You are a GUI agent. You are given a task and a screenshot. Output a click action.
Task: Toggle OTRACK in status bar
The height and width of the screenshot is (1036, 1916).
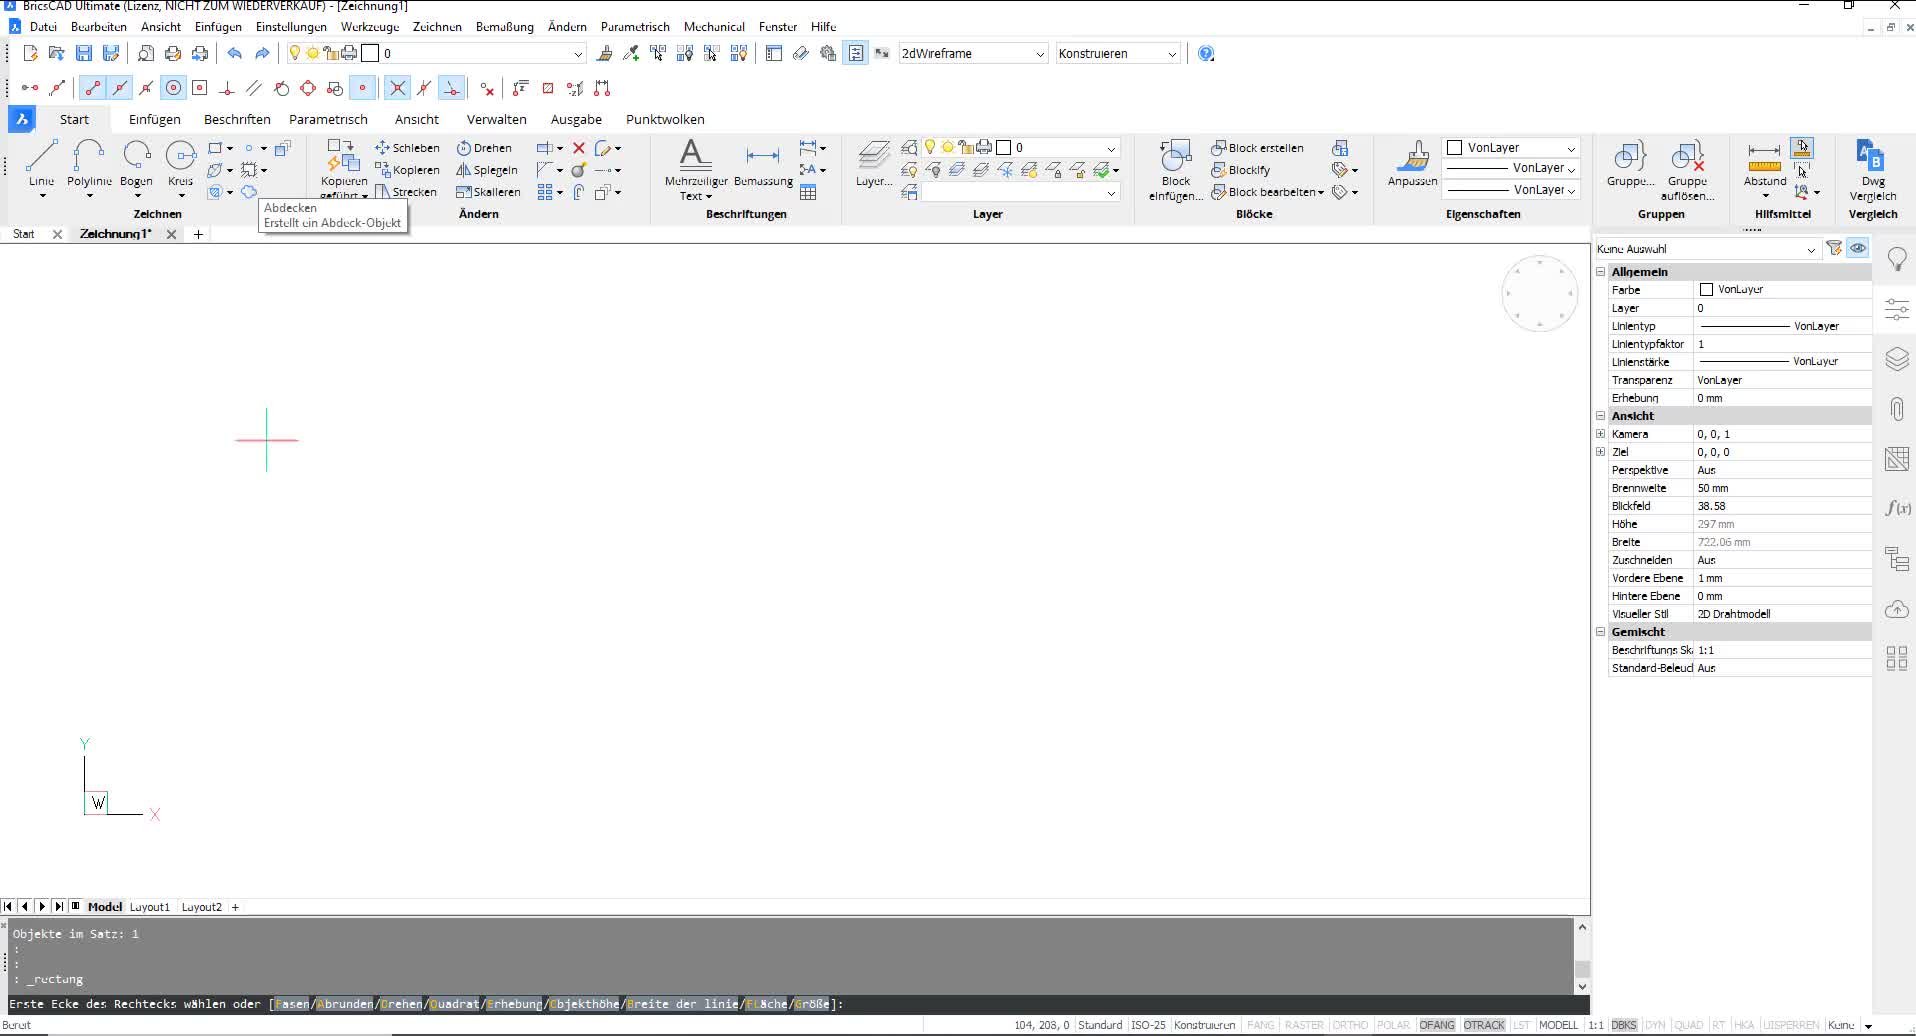point(1484,1025)
